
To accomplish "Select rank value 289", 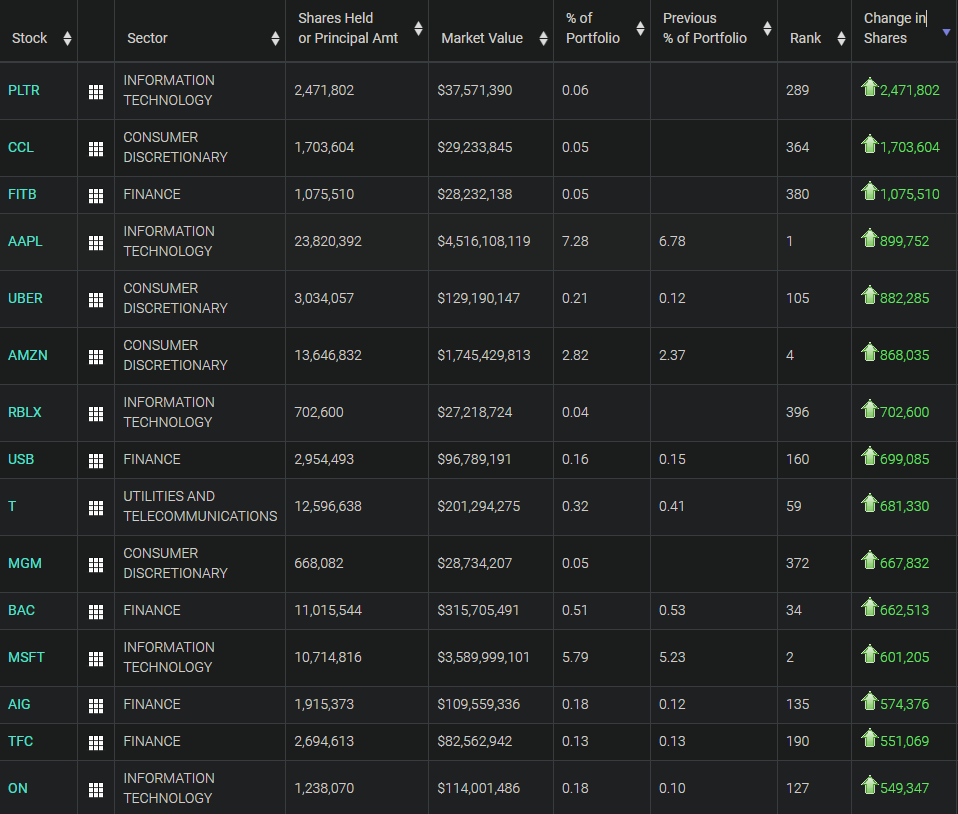I will (x=797, y=90).
